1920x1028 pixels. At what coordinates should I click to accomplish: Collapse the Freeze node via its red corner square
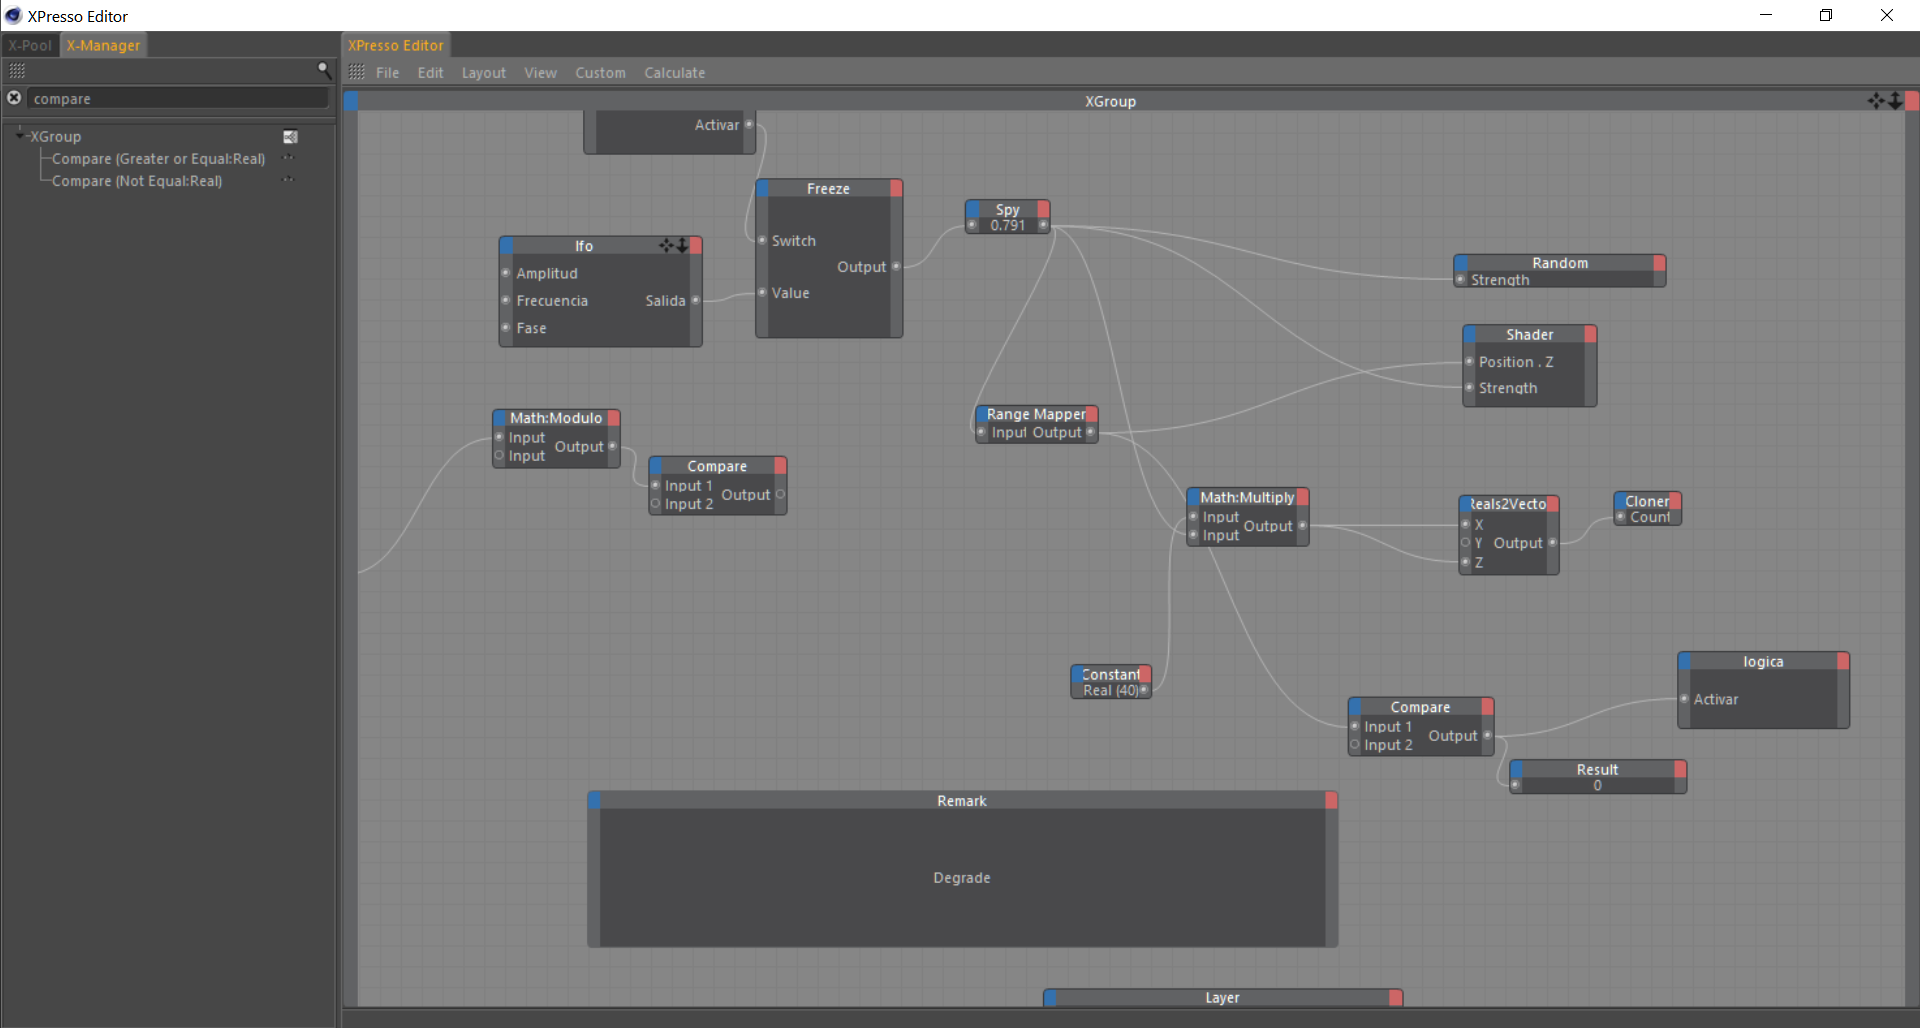click(x=894, y=188)
